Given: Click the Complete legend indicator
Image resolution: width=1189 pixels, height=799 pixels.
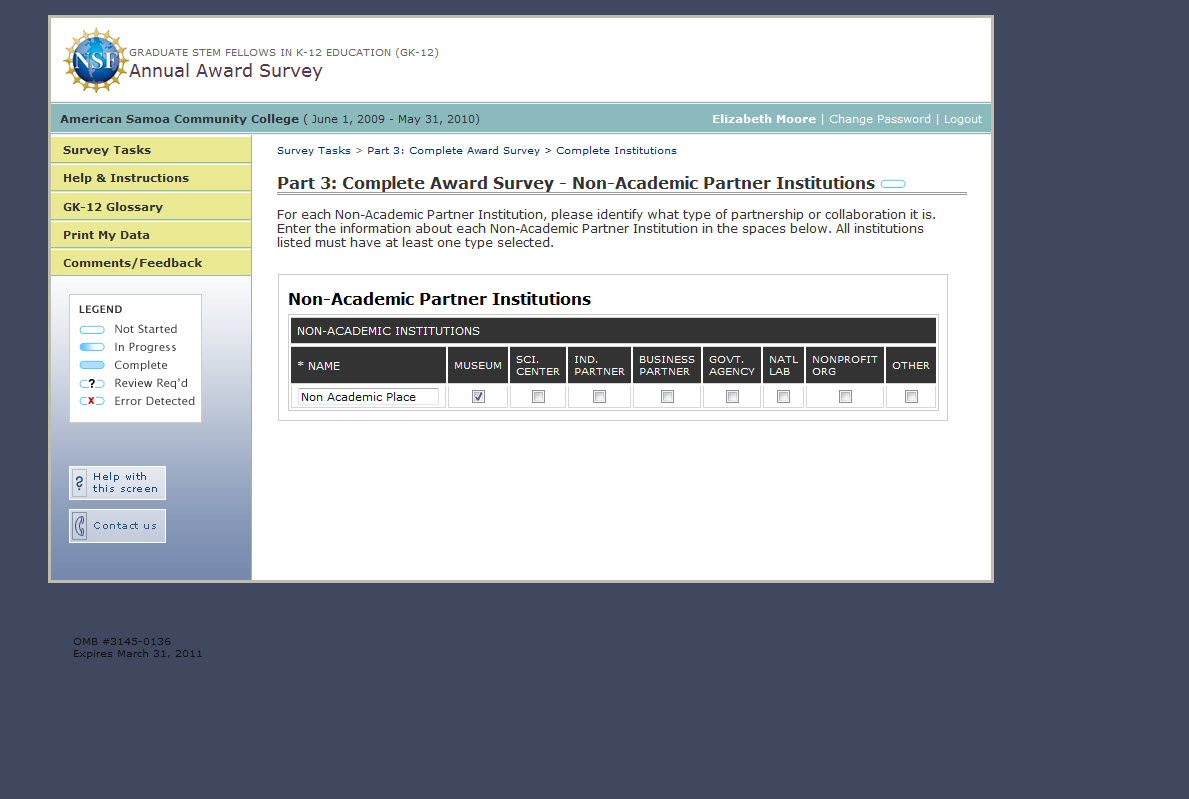Looking at the screenshot, I should [92, 365].
